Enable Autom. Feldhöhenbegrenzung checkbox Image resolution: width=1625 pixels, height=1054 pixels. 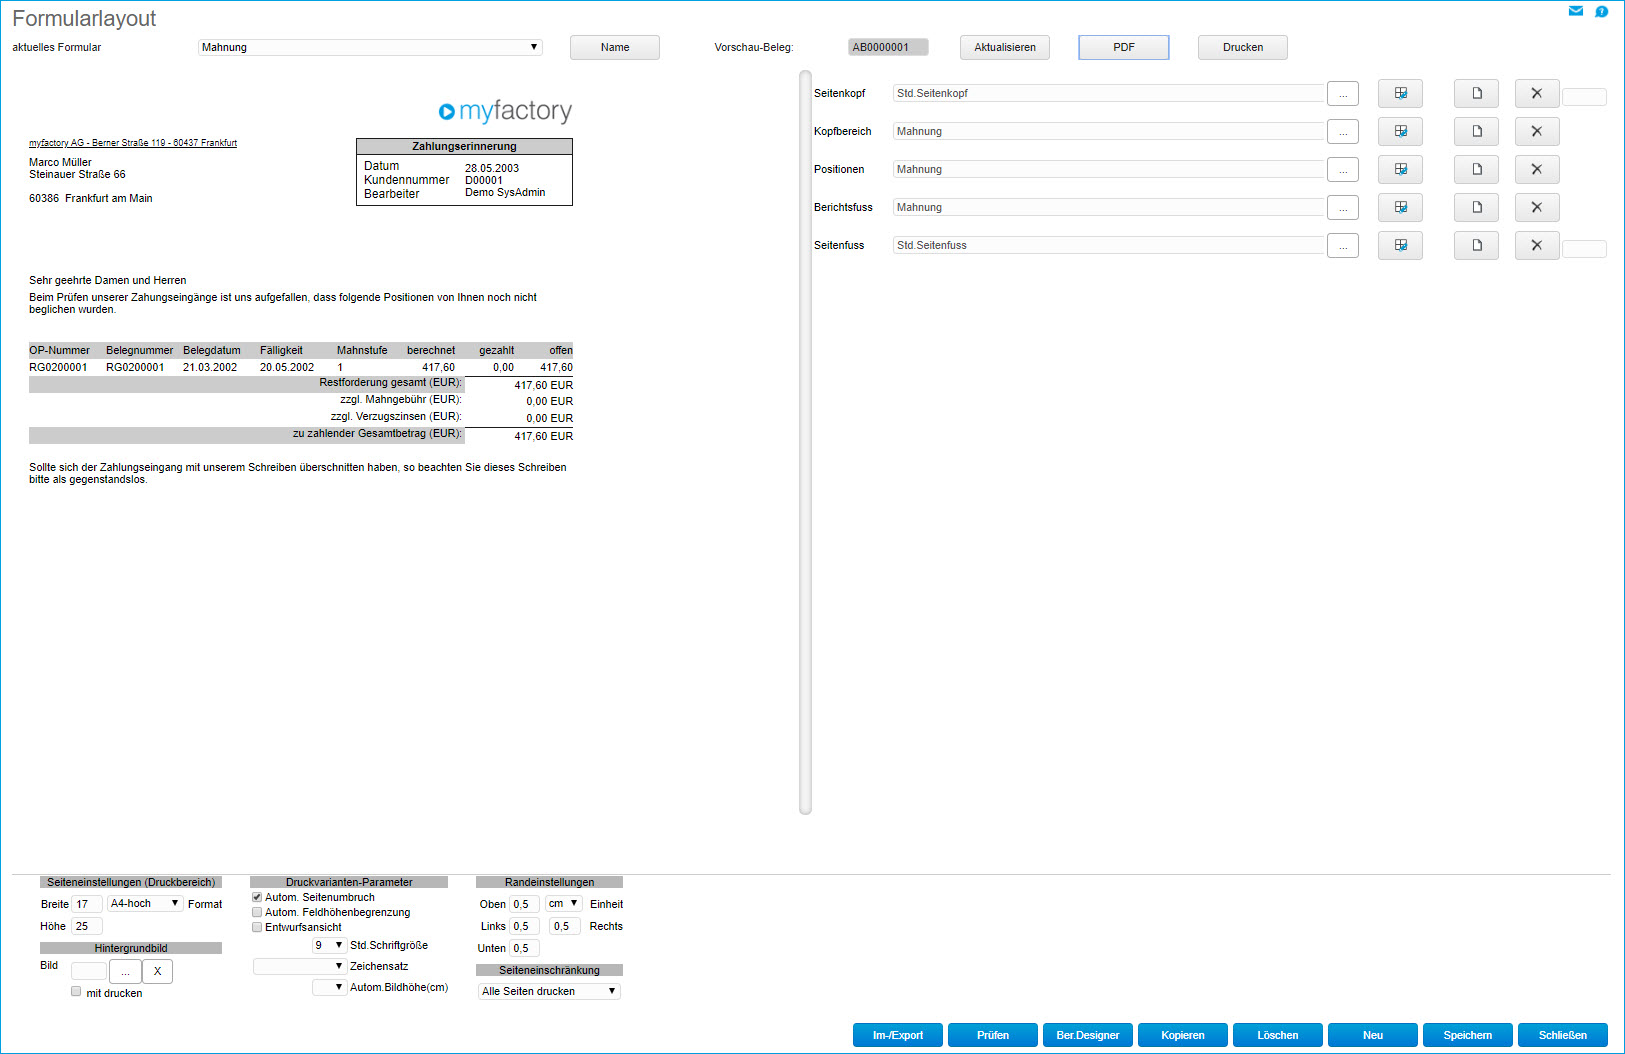257,912
